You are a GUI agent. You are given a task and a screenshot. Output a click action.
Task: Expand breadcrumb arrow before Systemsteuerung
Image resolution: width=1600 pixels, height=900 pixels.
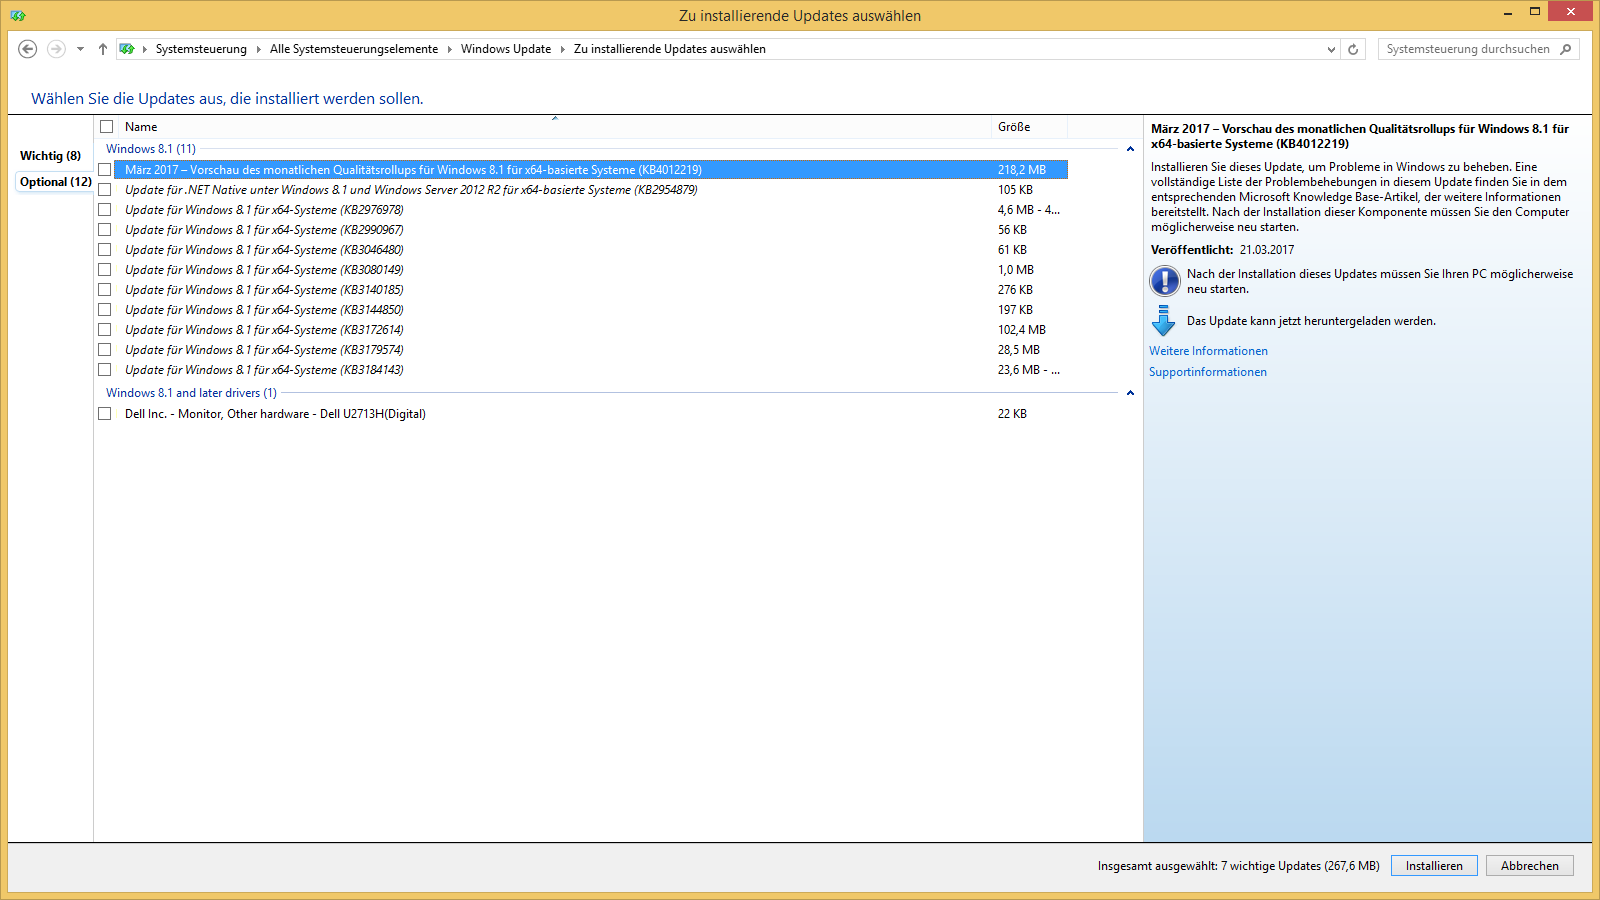click(145, 49)
